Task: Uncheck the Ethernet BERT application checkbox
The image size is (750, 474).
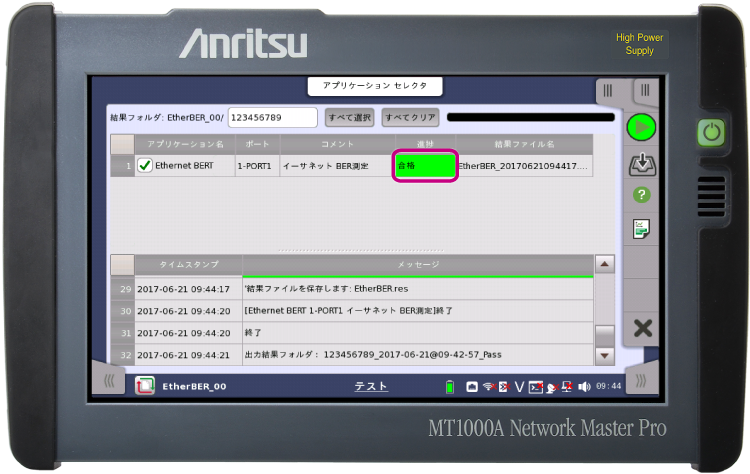Action: [x=144, y=165]
